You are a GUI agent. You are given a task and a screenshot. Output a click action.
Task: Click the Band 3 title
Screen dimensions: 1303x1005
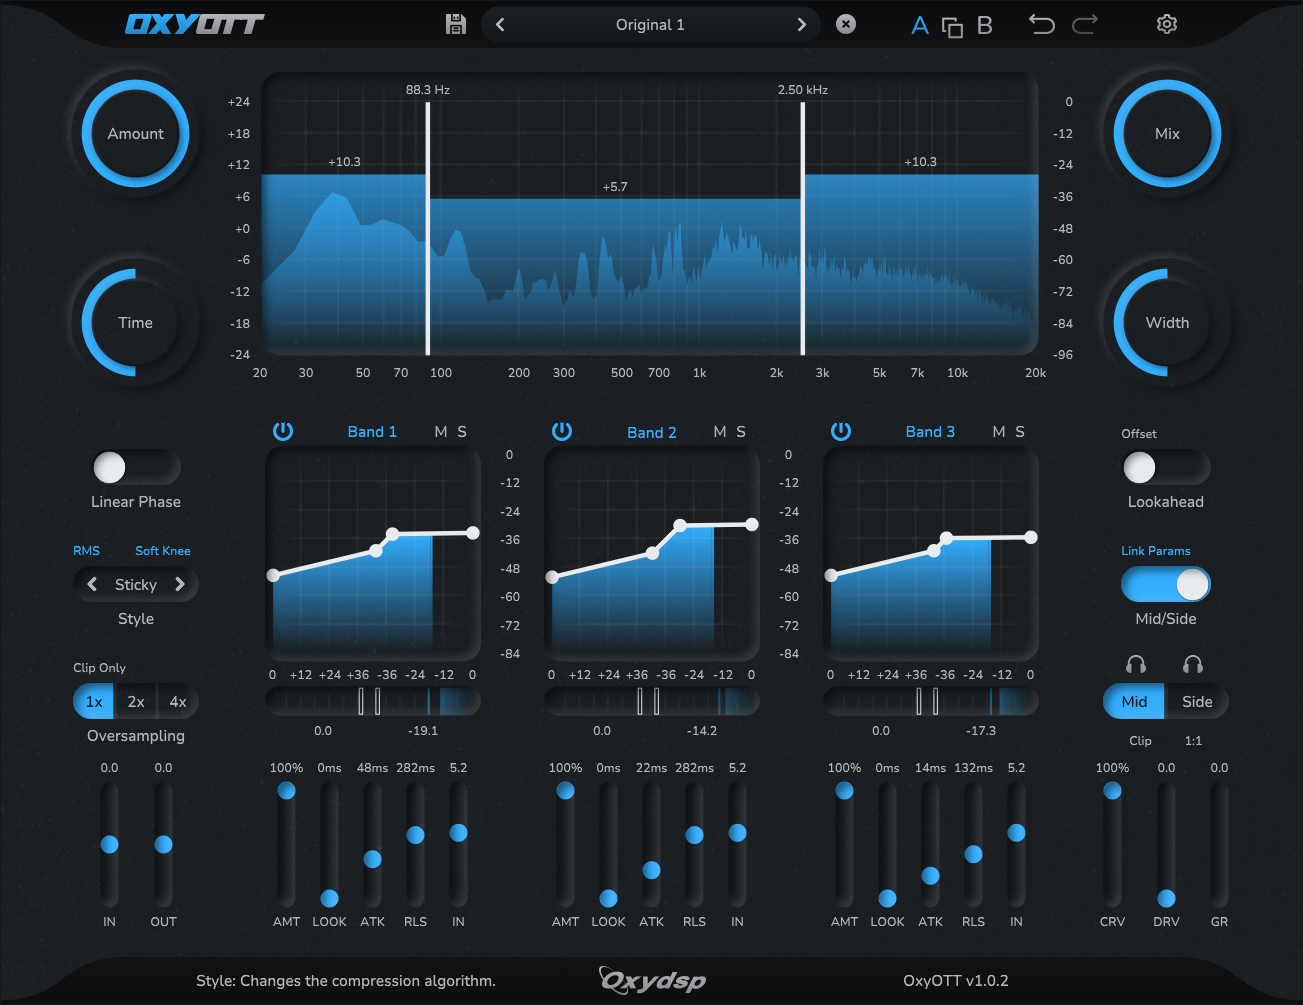(x=930, y=432)
